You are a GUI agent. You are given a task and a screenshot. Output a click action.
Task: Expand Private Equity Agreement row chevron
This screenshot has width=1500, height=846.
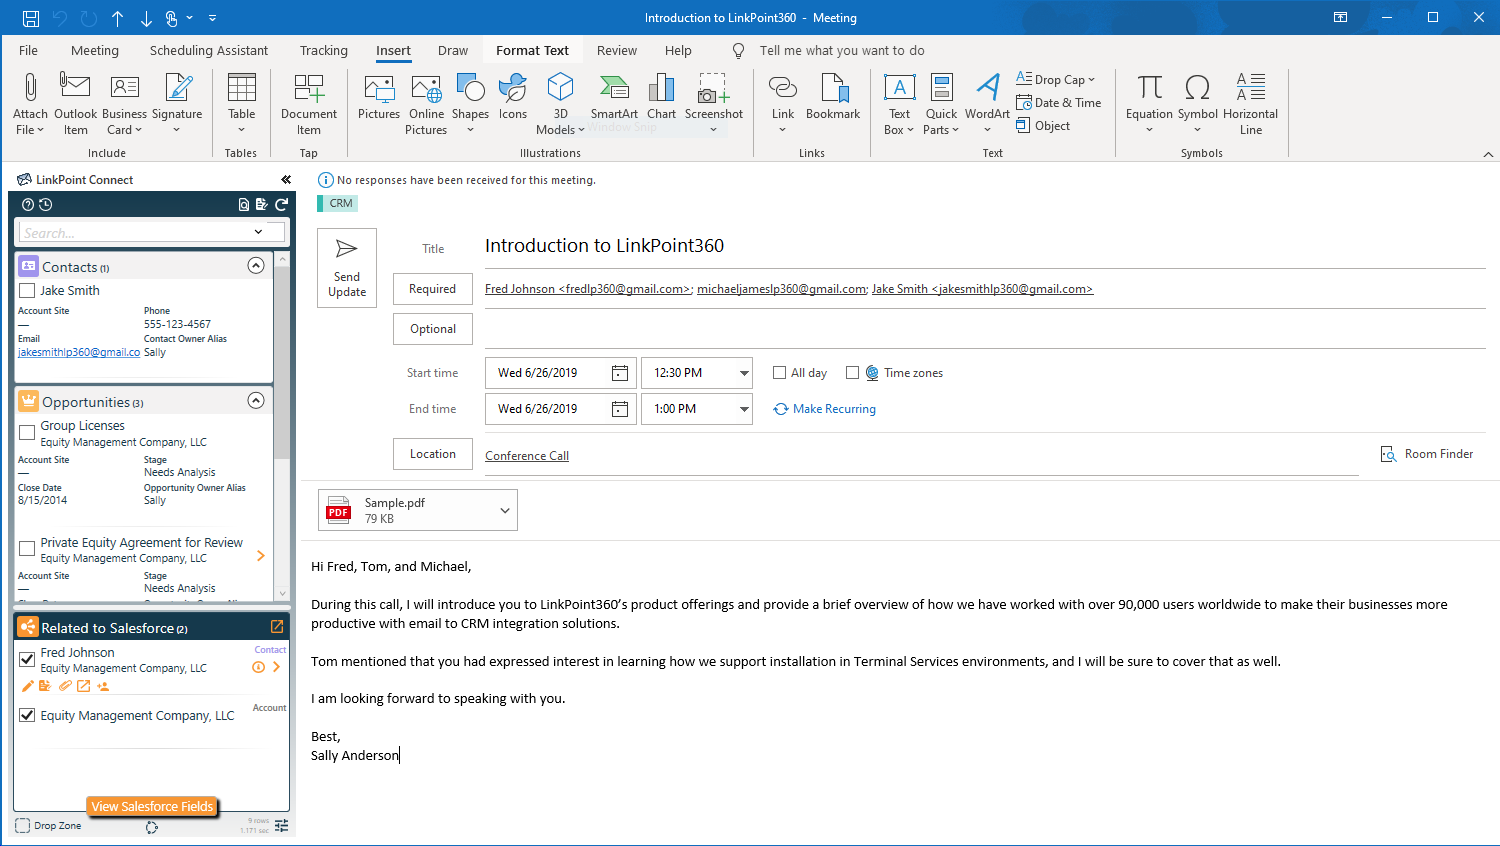click(x=261, y=556)
